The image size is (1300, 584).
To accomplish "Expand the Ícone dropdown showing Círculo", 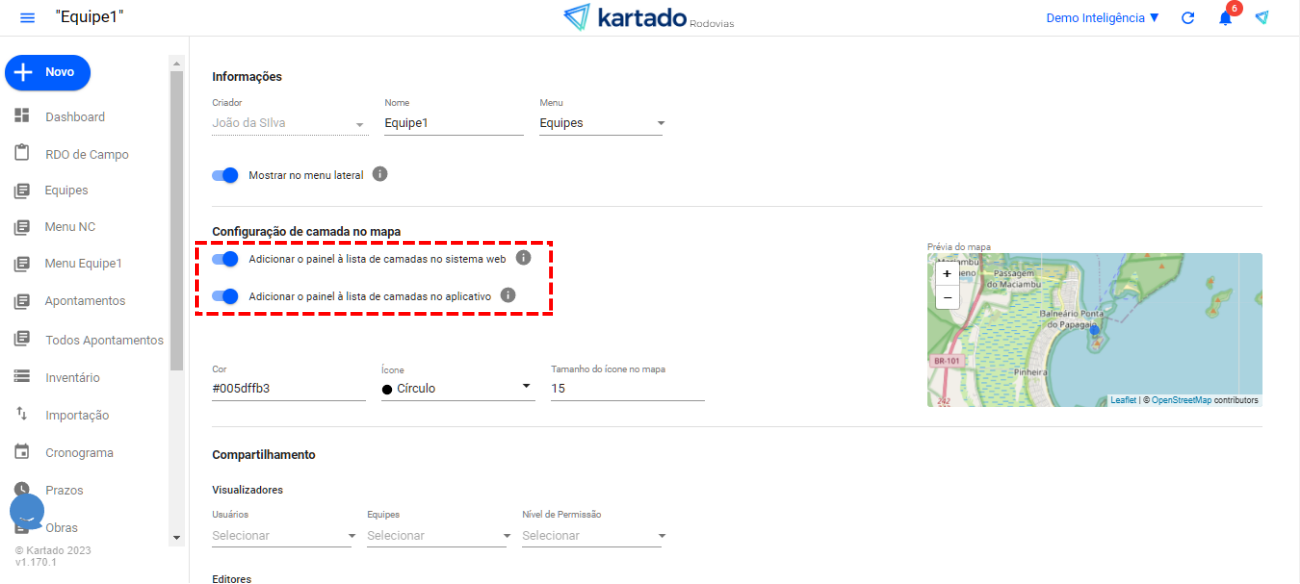I will click(458, 388).
